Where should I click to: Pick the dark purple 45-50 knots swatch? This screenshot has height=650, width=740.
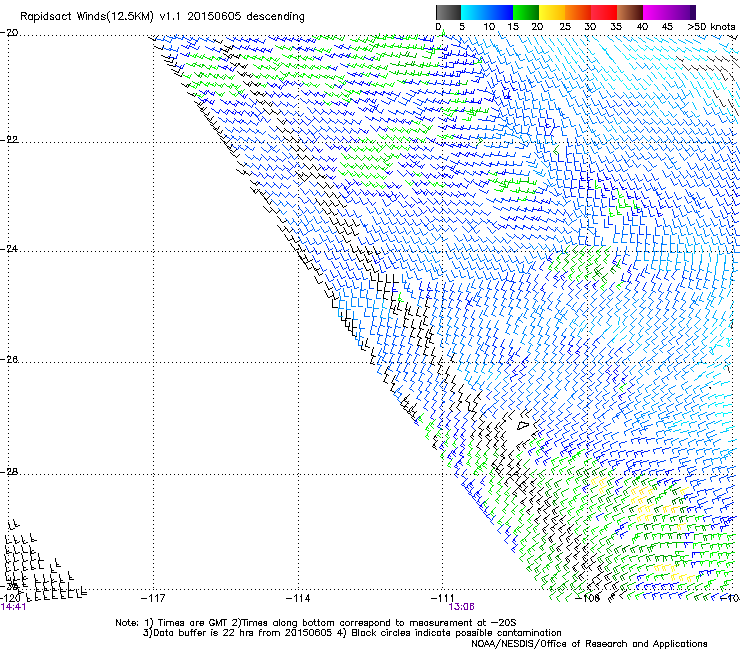pyautogui.click(x=682, y=12)
